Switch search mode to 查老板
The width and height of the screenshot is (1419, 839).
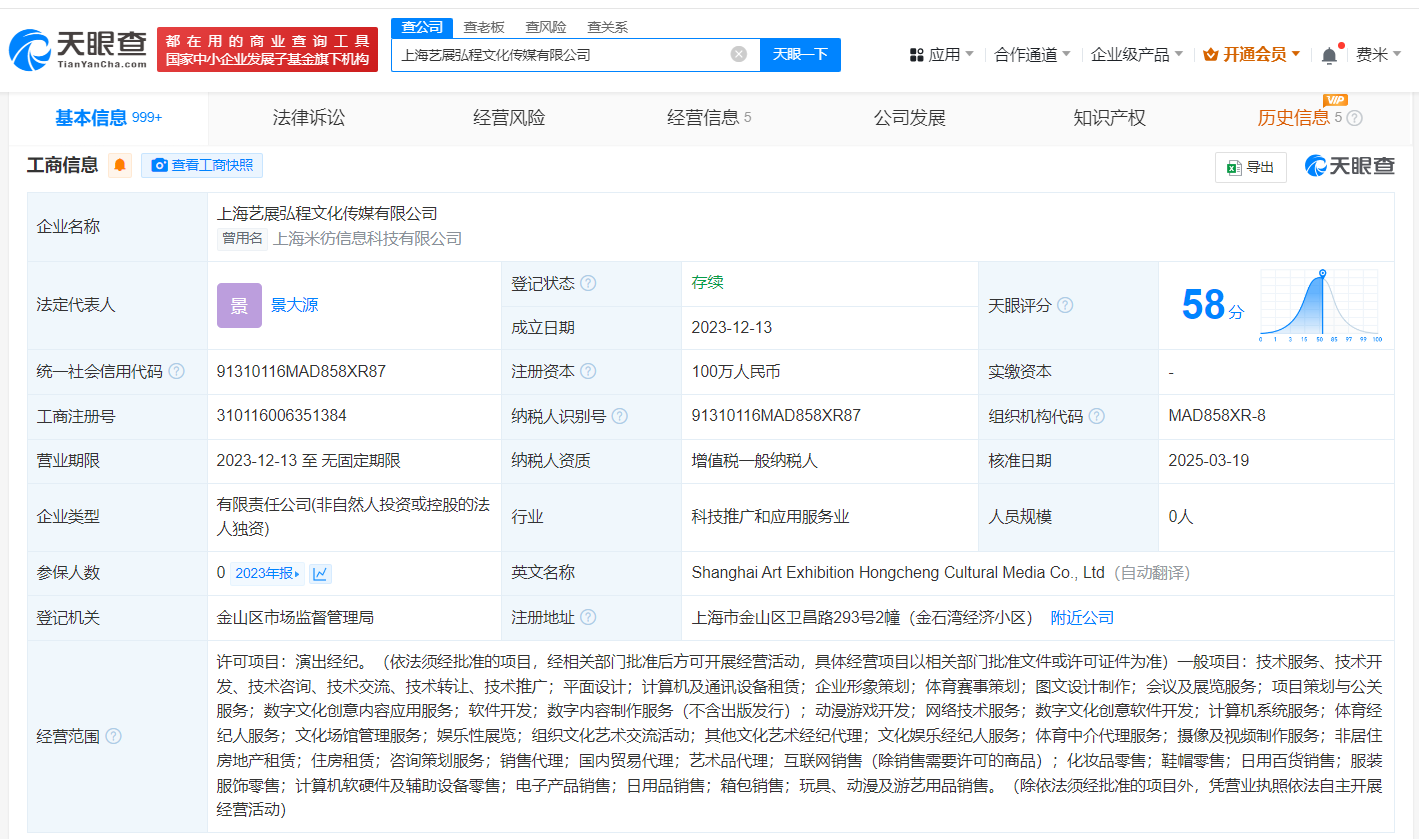(484, 27)
